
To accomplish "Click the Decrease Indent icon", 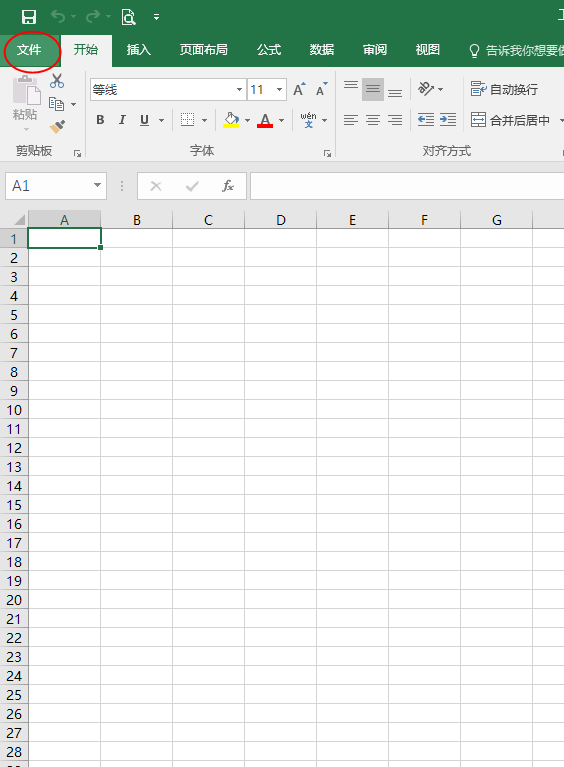I will [426, 120].
